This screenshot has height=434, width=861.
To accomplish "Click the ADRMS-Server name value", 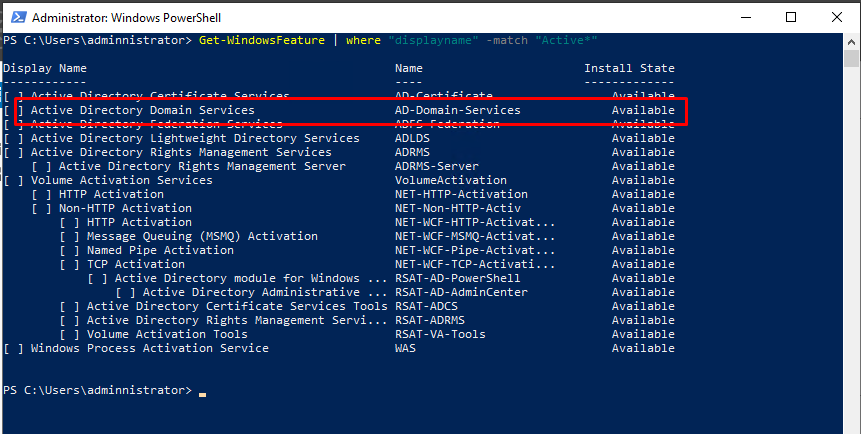I will (437, 166).
